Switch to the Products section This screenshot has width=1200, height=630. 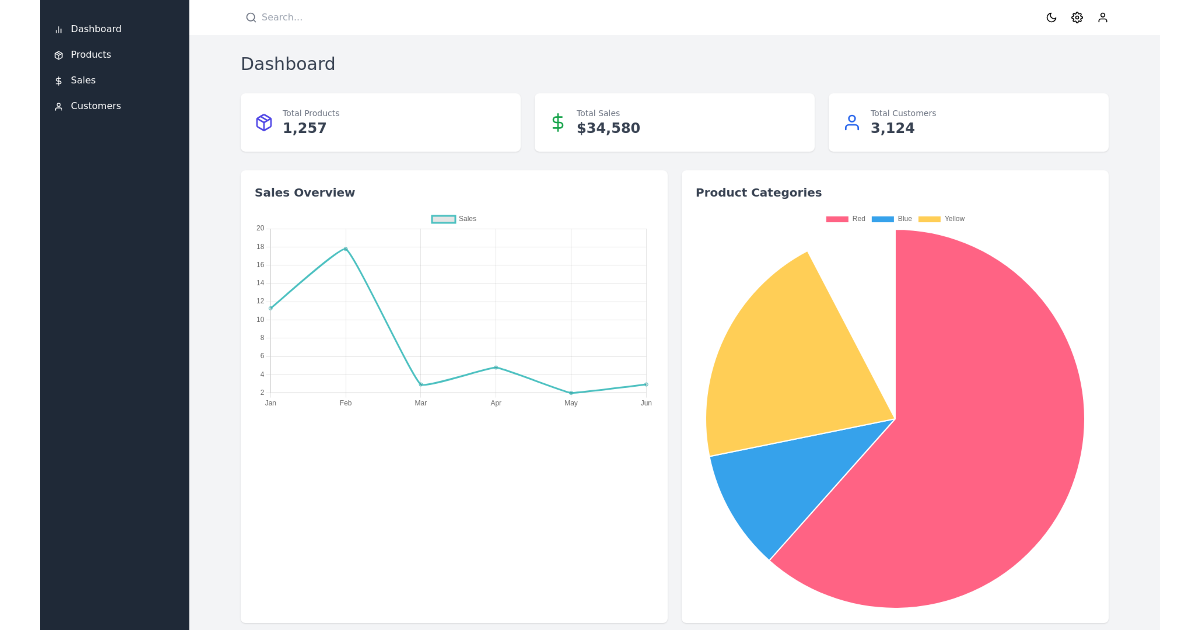(89, 54)
